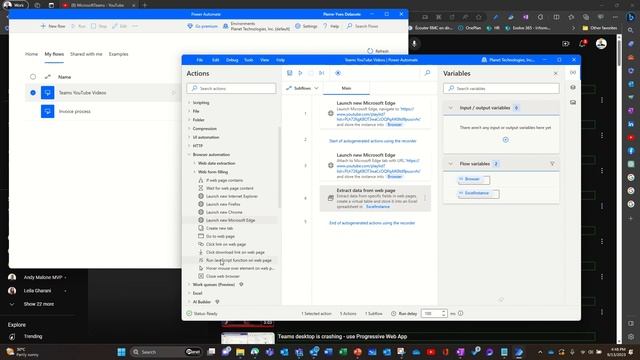Open Shared with me tab in console
The image size is (640, 360).
click(x=86, y=54)
